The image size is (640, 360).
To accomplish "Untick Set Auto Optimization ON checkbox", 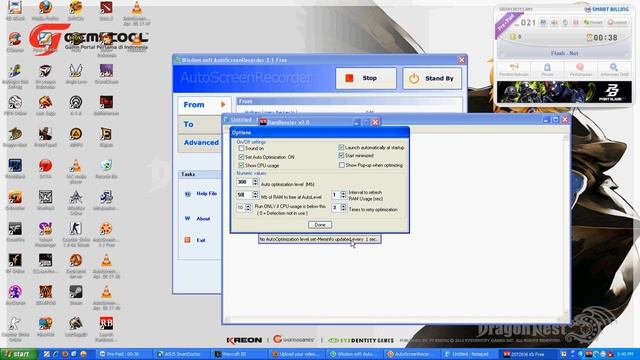I will click(241, 157).
